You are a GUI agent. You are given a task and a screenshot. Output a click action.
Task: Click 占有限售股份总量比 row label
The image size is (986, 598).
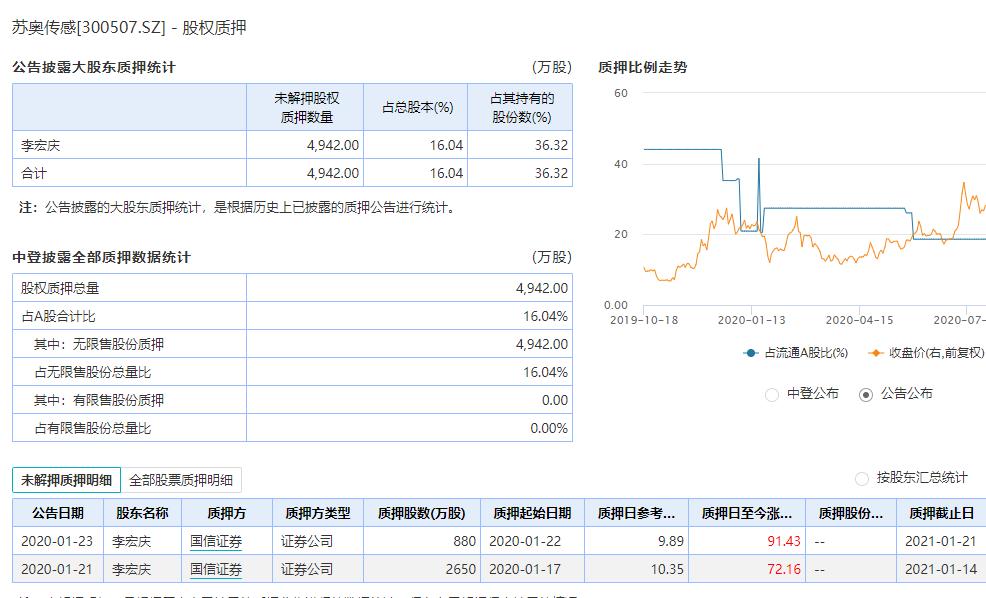[92, 428]
